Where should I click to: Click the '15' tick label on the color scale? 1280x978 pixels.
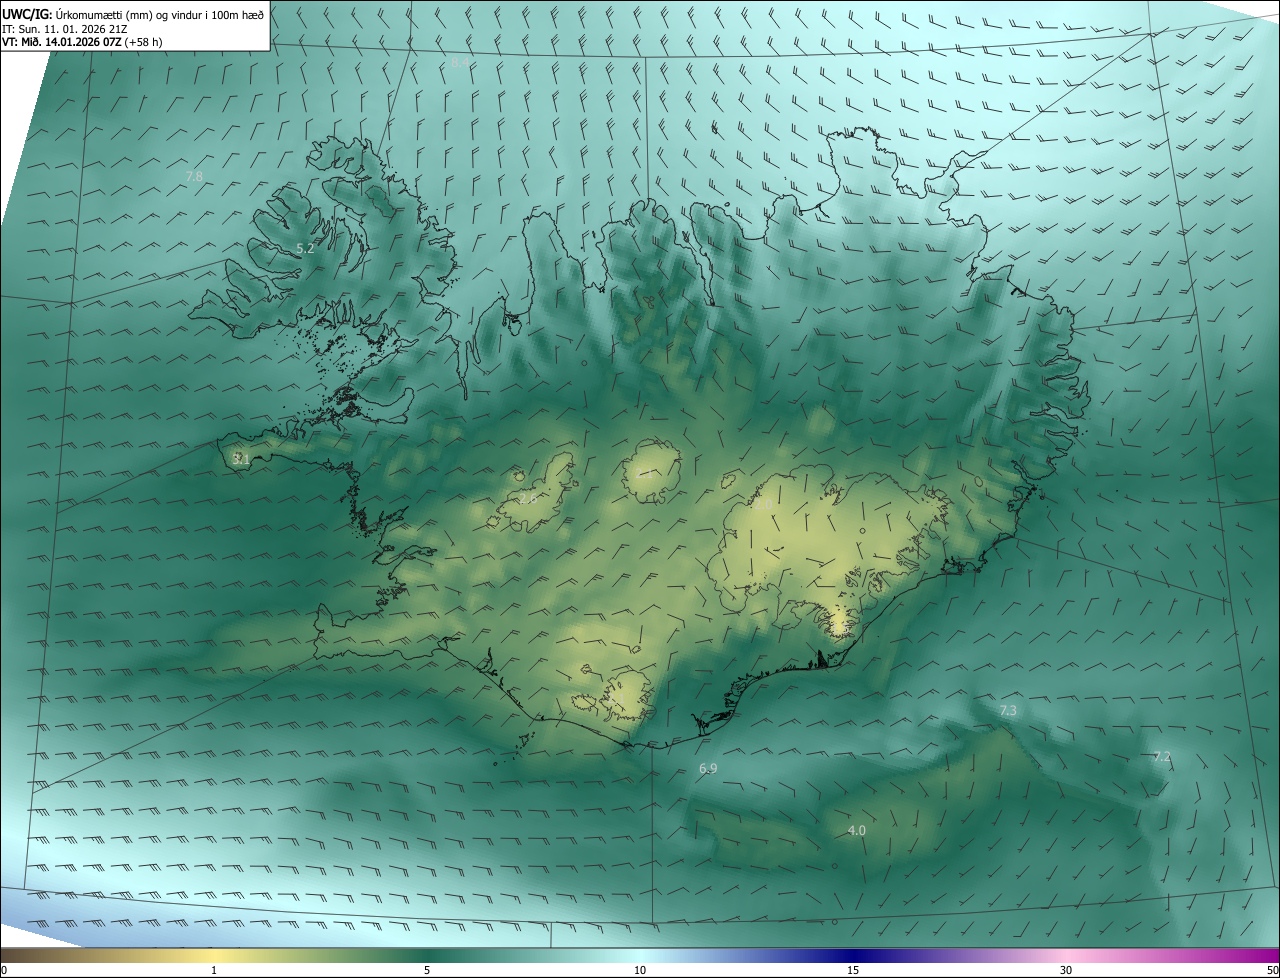853,970
